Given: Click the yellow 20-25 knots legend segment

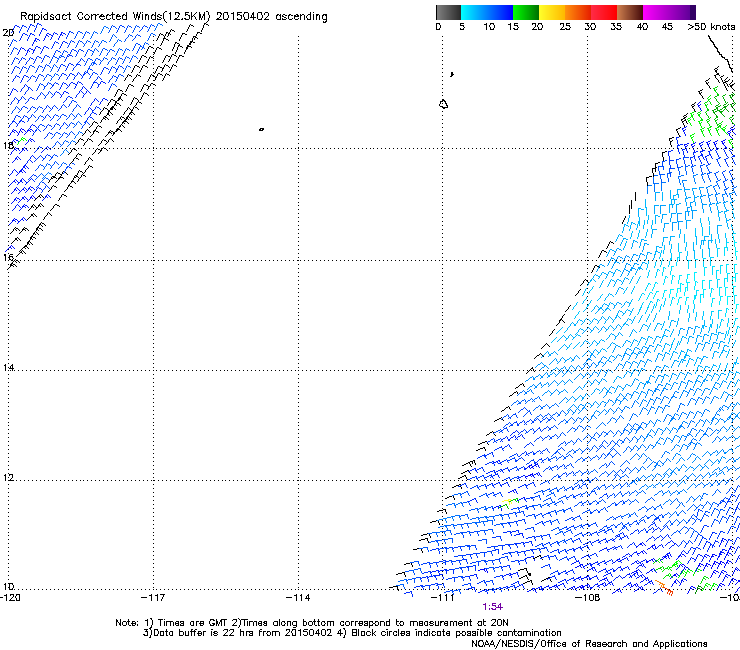Looking at the screenshot, I should click(x=552, y=12).
